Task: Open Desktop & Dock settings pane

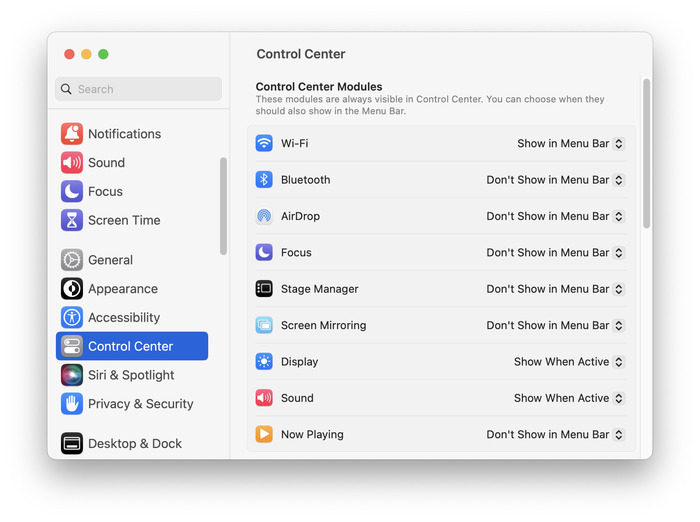Action: [132, 443]
